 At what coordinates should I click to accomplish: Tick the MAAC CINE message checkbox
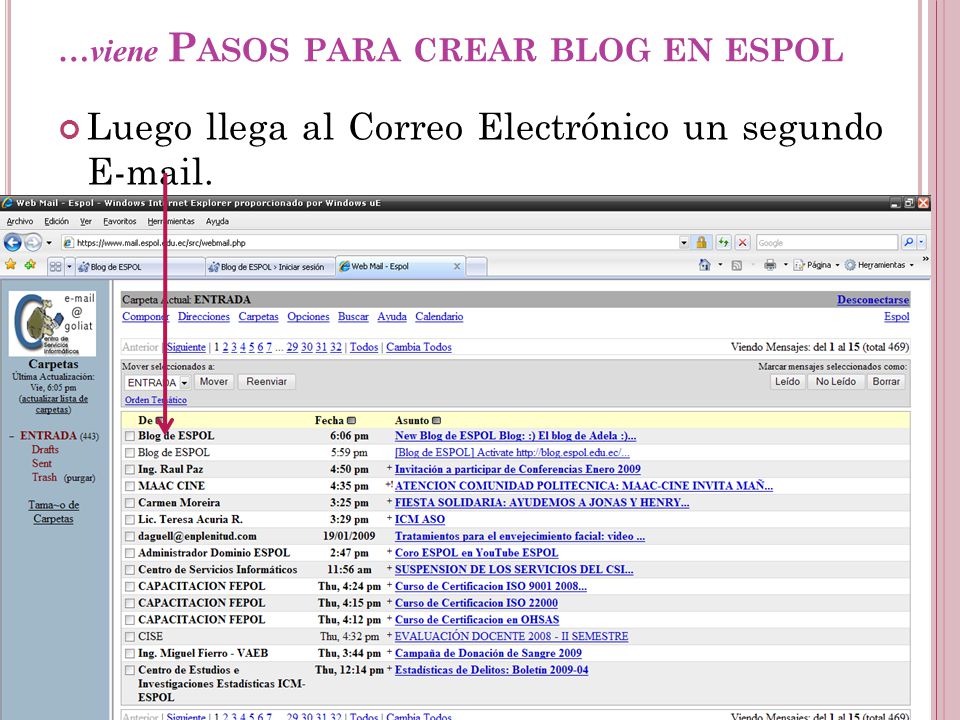(x=130, y=486)
